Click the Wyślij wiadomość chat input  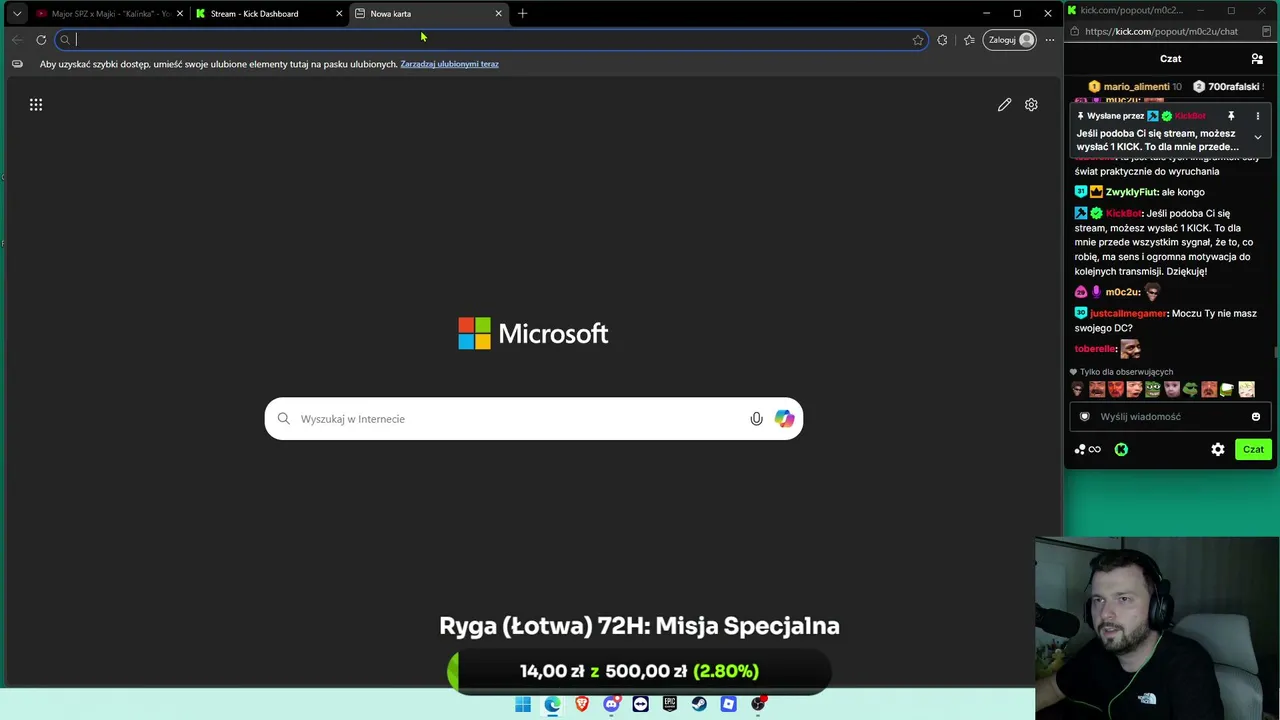1170,417
